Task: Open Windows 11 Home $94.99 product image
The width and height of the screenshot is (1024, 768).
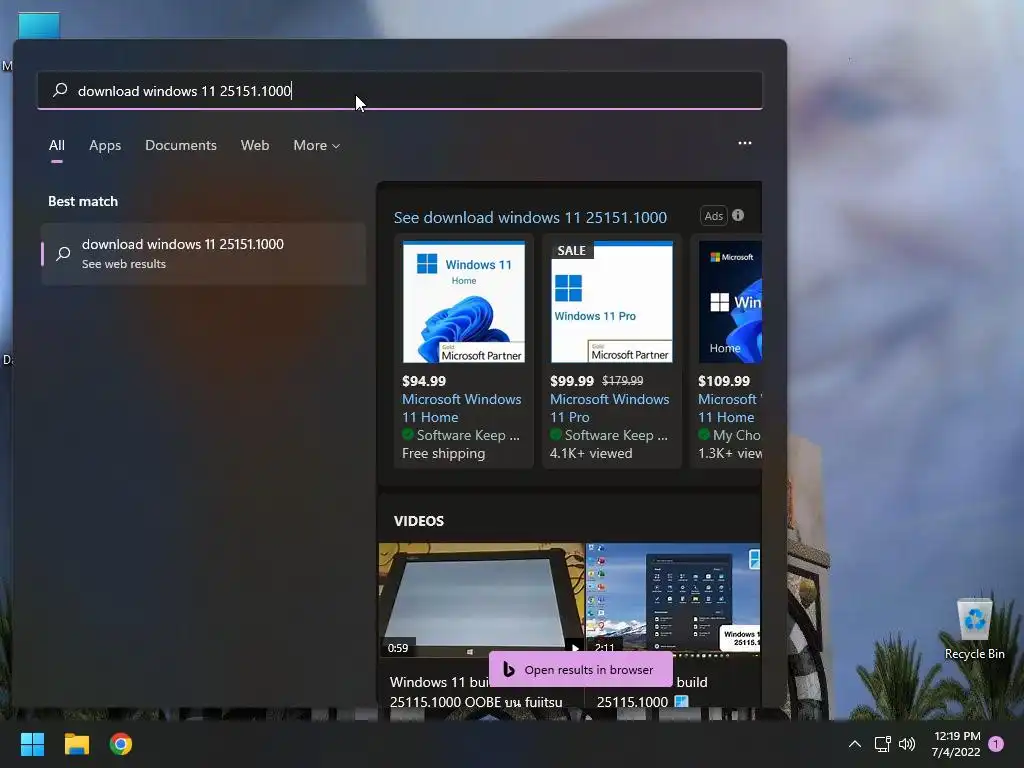Action: (464, 302)
